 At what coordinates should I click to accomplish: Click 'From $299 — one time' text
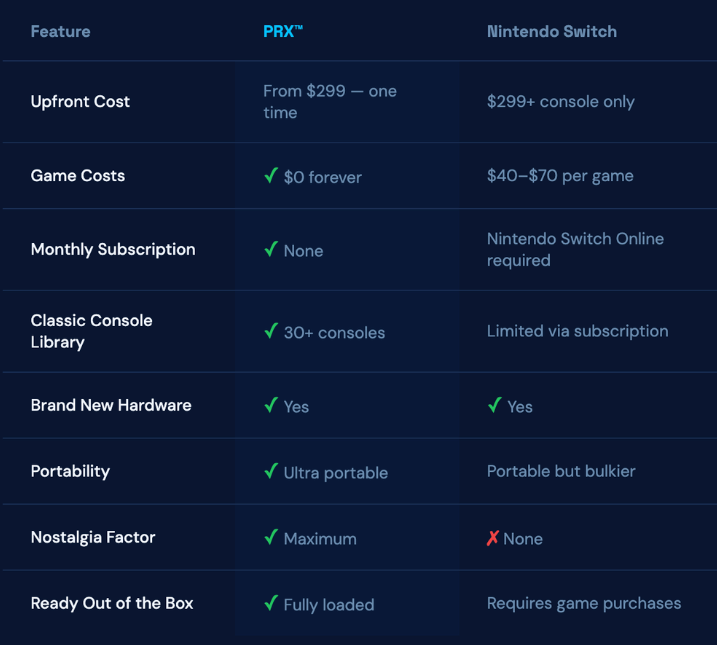(x=329, y=101)
